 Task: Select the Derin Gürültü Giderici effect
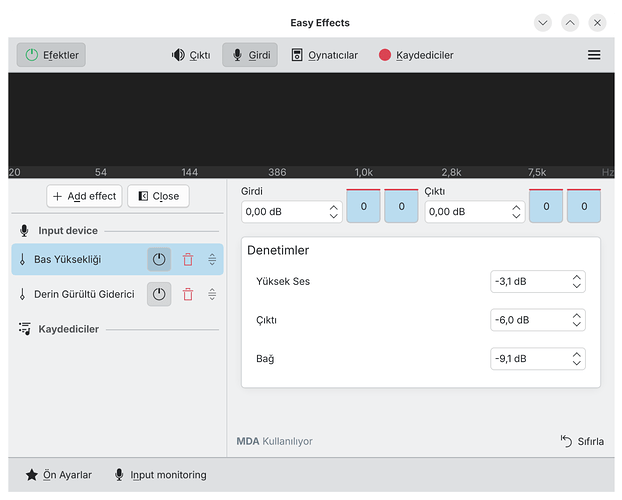click(117, 294)
